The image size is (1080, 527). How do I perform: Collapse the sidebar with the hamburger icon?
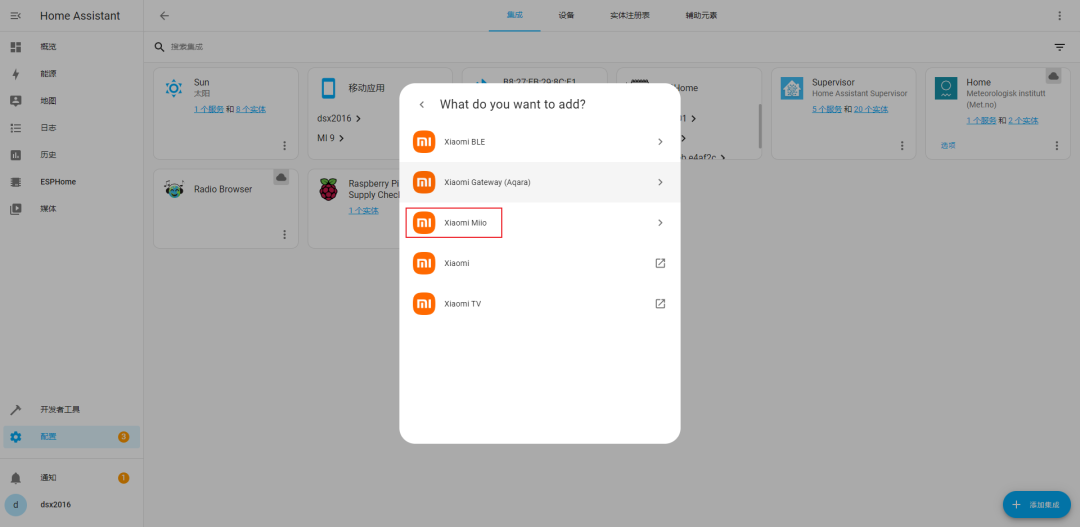point(16,15)
